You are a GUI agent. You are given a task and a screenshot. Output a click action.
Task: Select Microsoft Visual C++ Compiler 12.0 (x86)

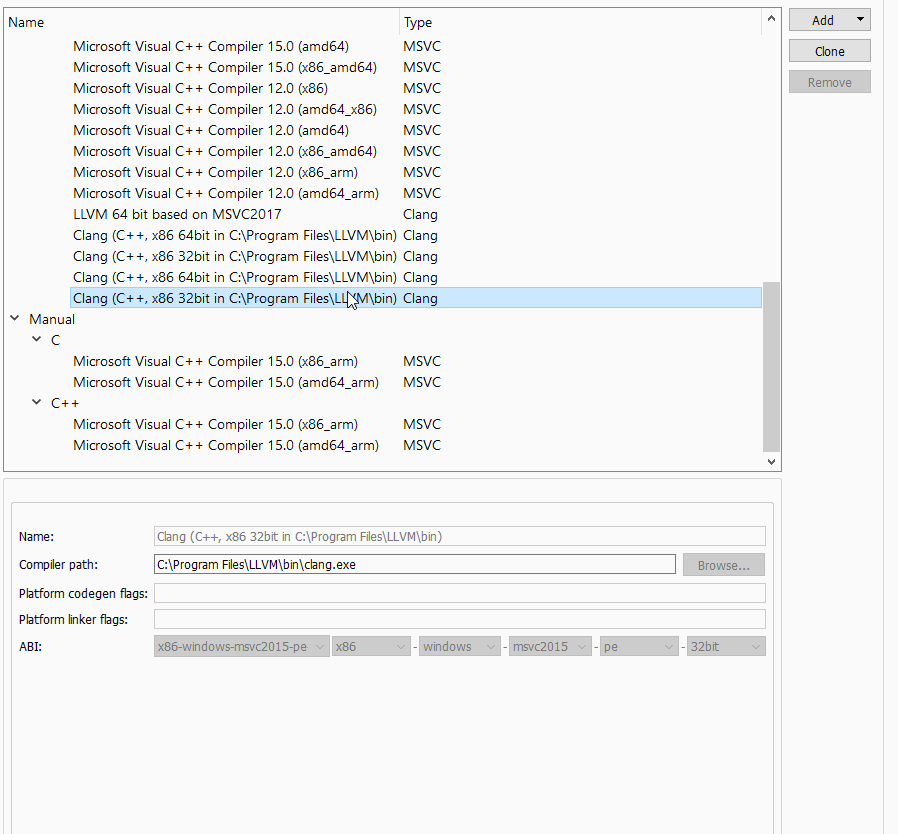pos(200,88)
